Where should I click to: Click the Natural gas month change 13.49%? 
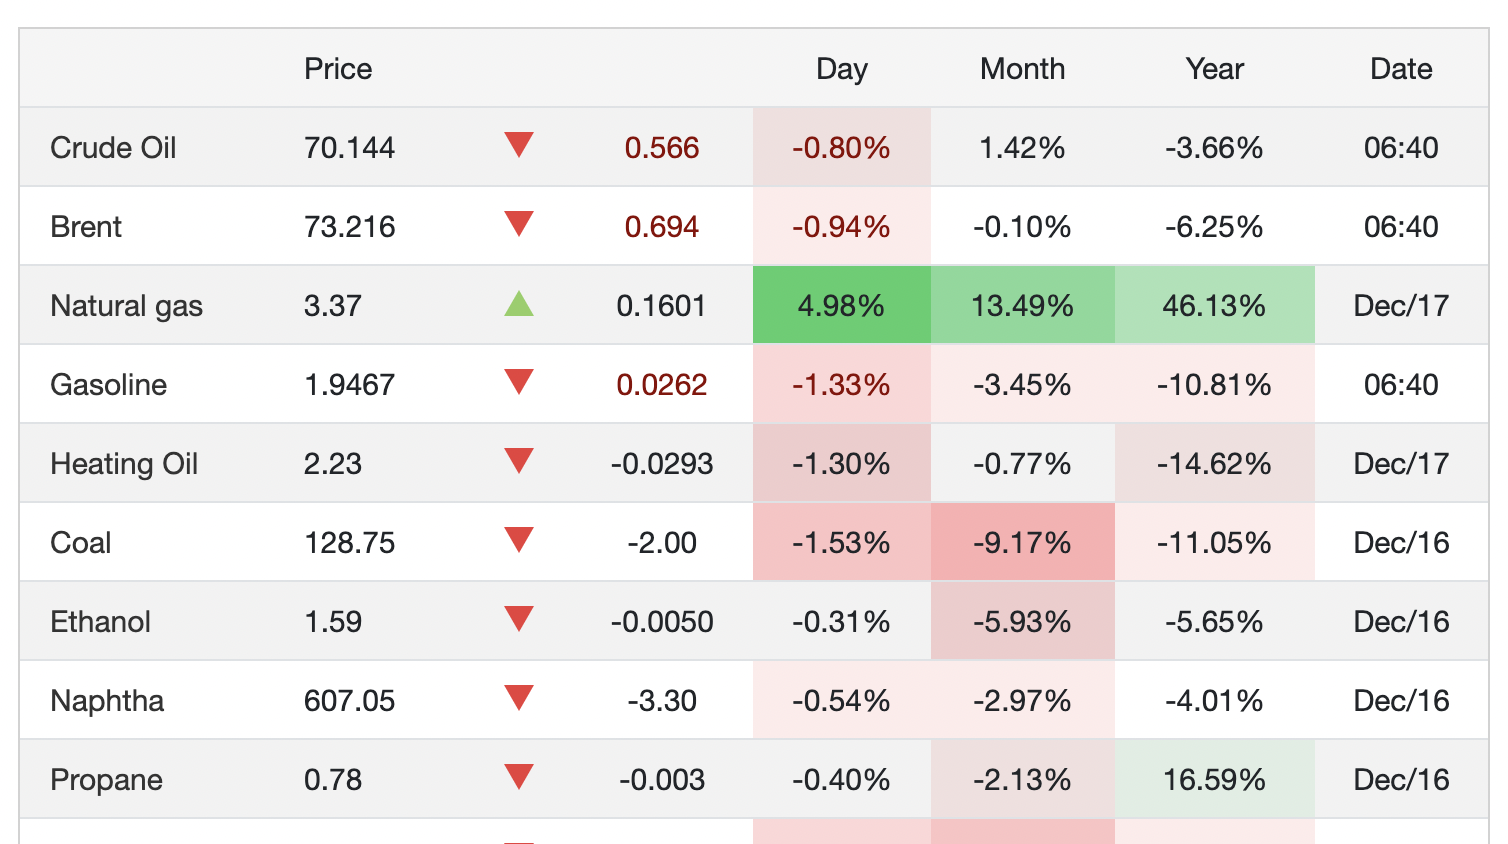[1022, 306]
